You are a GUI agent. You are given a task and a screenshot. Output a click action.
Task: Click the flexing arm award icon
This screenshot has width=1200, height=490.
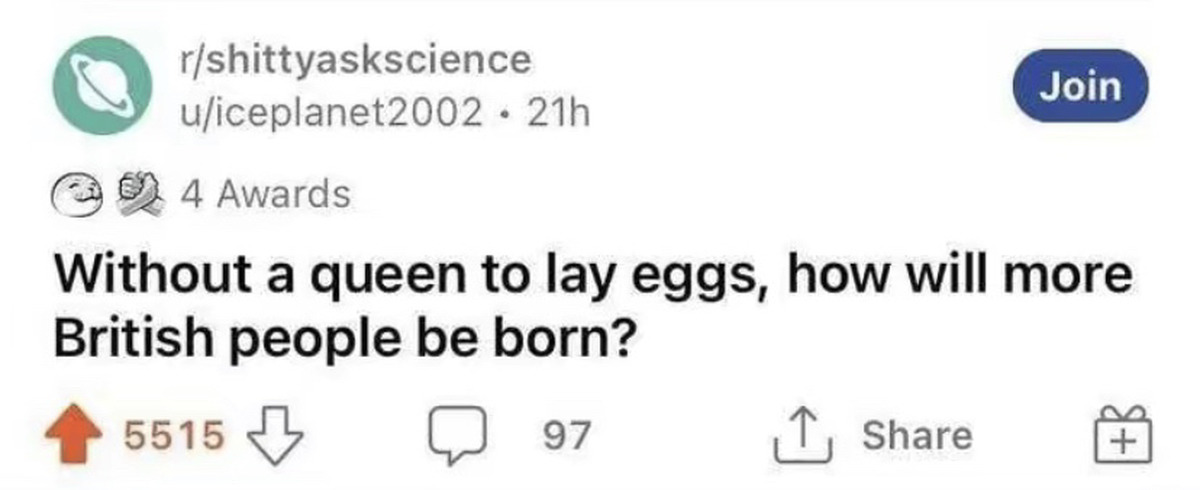[x=135, y=193]
